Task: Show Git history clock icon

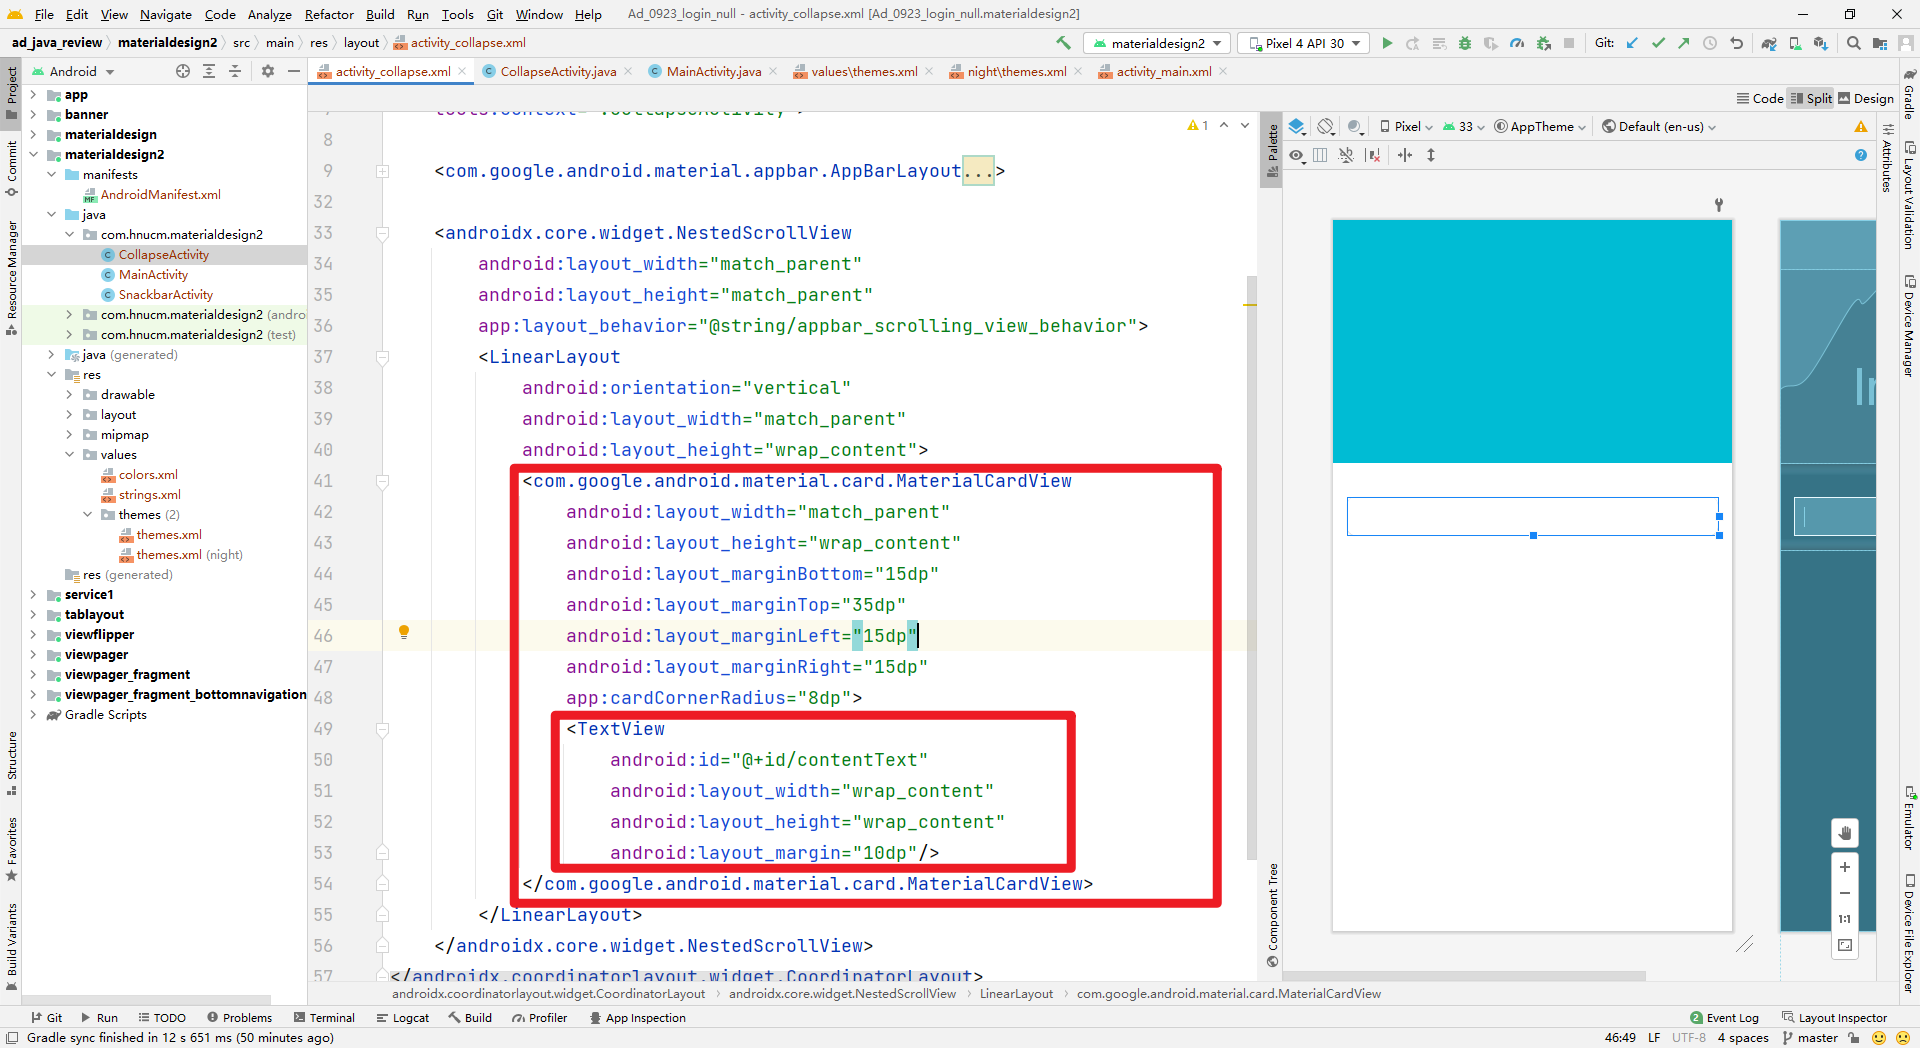Action: click(x=1710, y=43)
